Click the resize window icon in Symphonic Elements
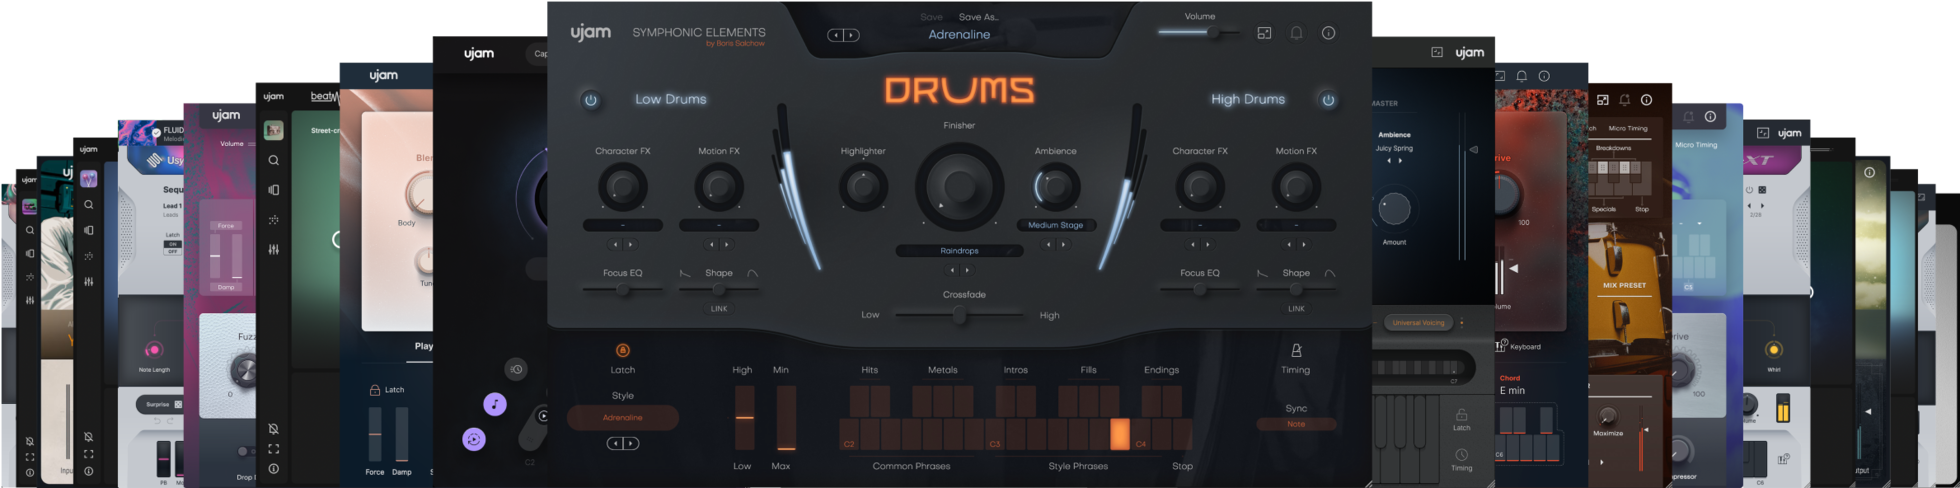1960x488 pixels. (1264, 33)
